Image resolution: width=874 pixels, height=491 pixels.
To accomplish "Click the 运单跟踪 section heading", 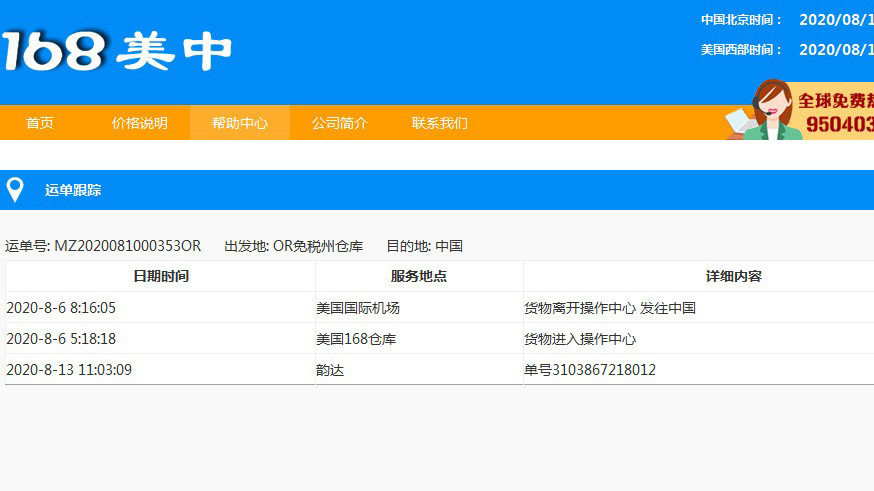I will tap(73, 190).
